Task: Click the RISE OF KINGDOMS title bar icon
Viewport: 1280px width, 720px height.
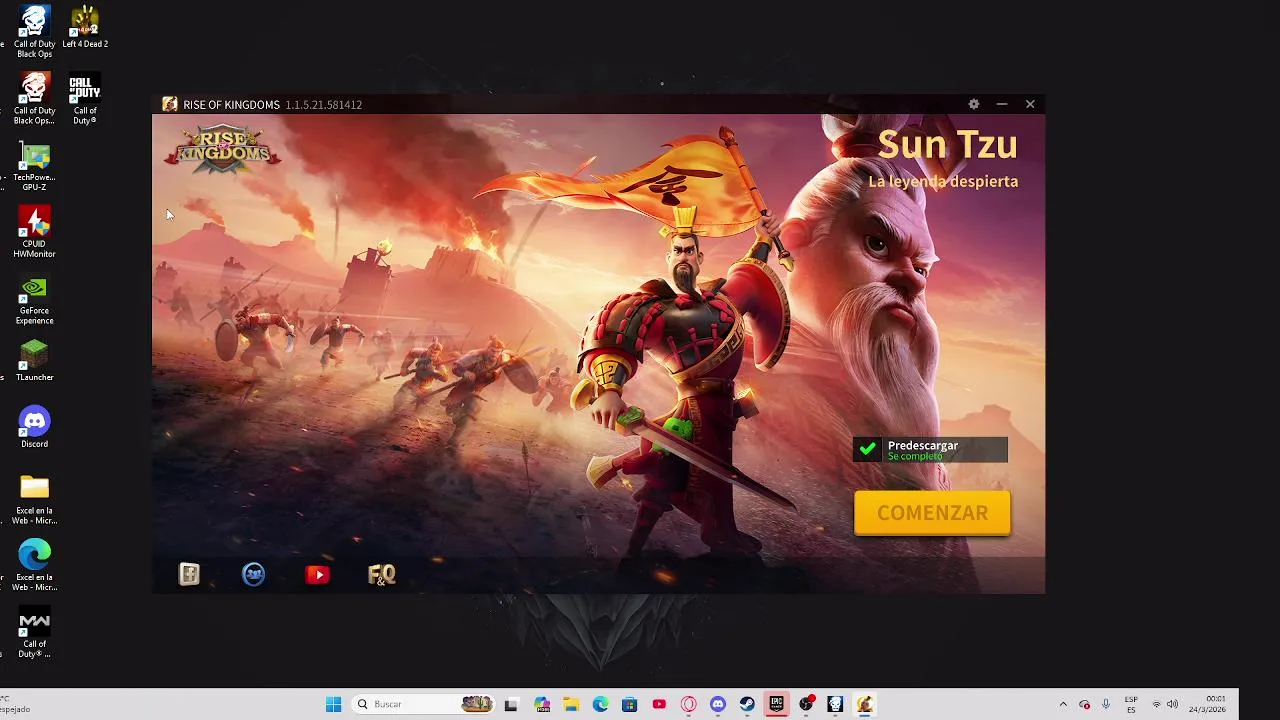Action: pos(170,104)
